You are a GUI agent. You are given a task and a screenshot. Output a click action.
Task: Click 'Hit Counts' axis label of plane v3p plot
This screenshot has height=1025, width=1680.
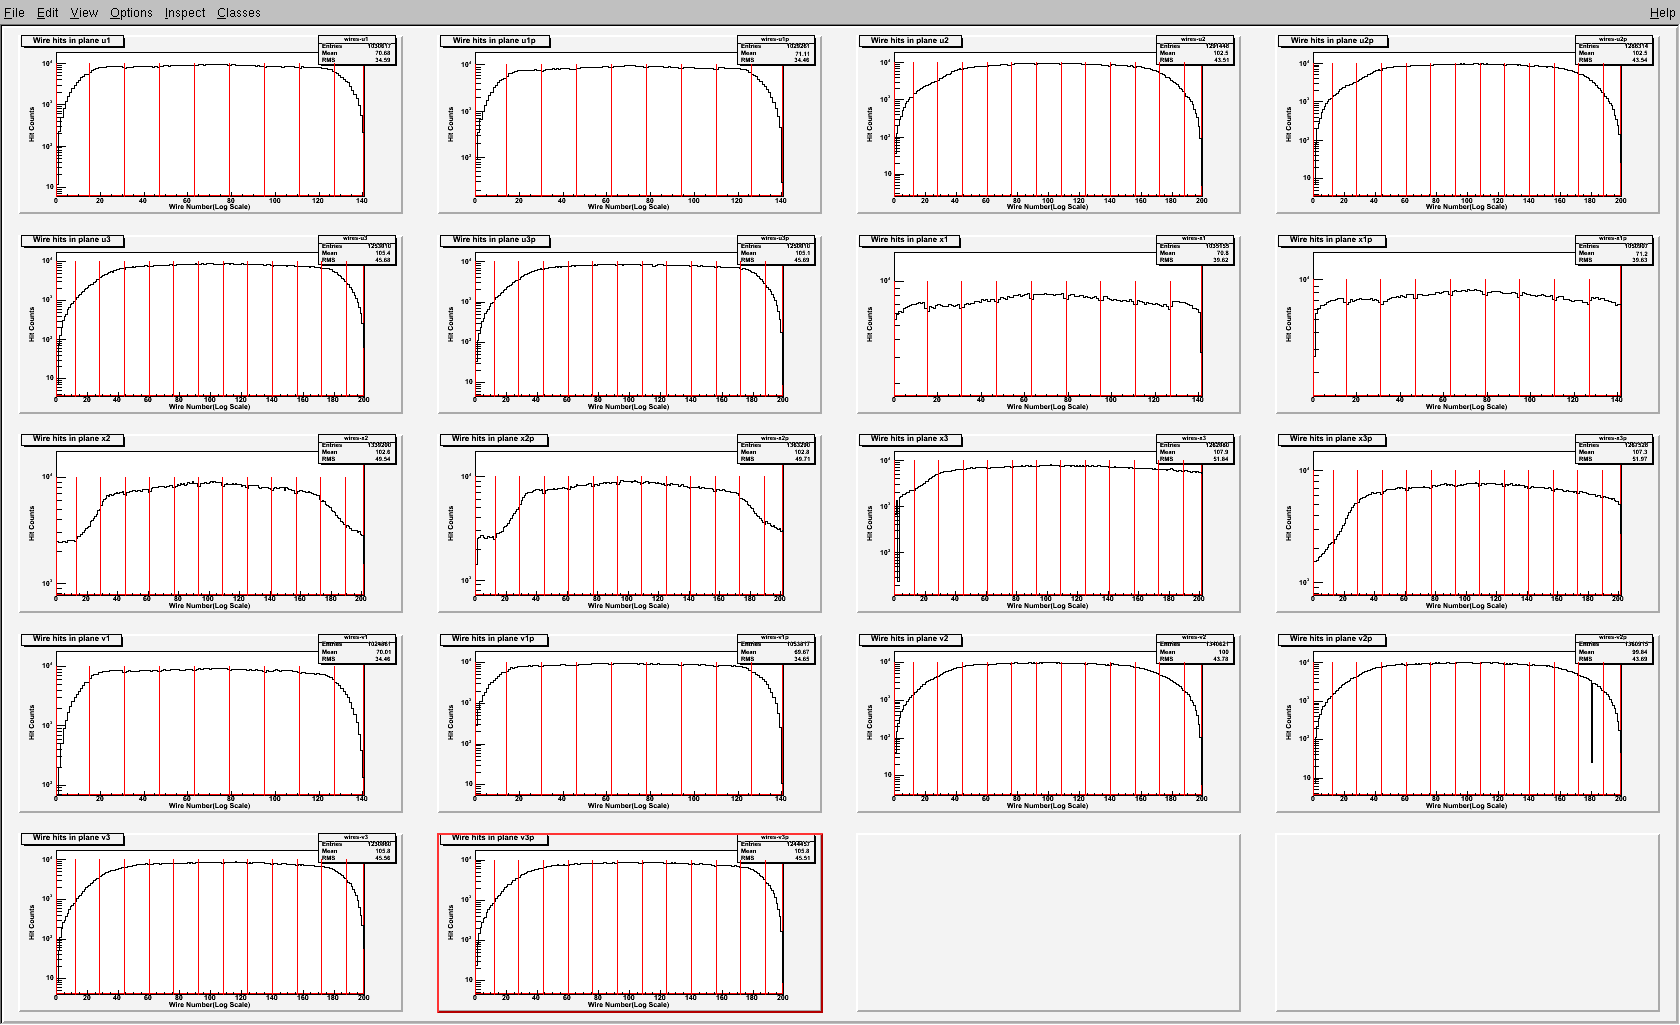[x=451, y=922]
